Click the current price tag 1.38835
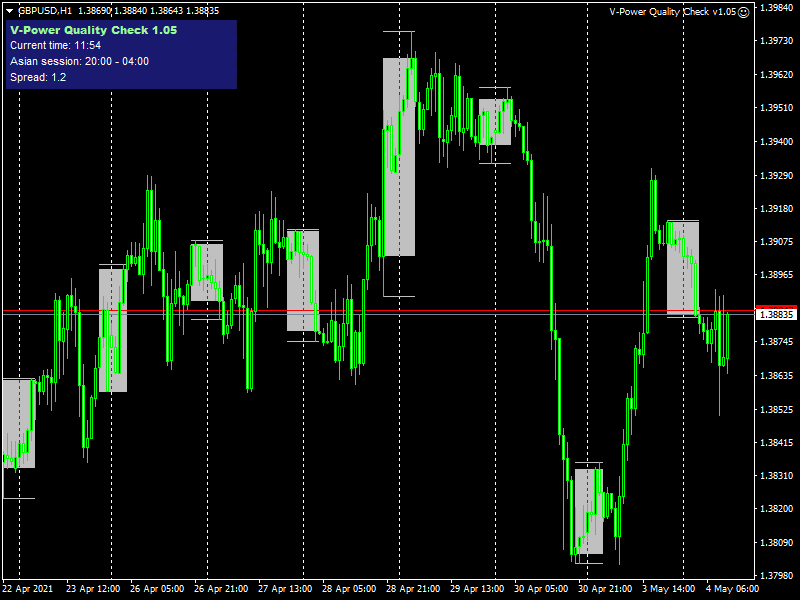This screenshot has width=800, height=600. click(777, 314)
